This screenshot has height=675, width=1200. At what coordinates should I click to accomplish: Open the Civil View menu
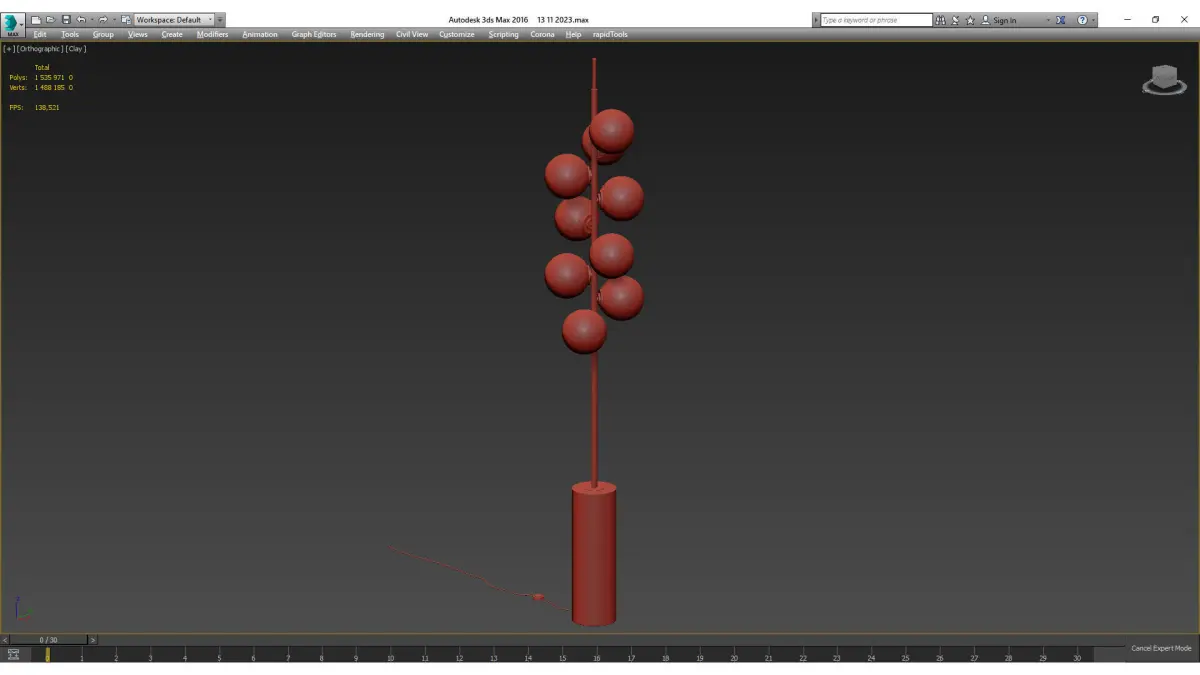(412, 34)
